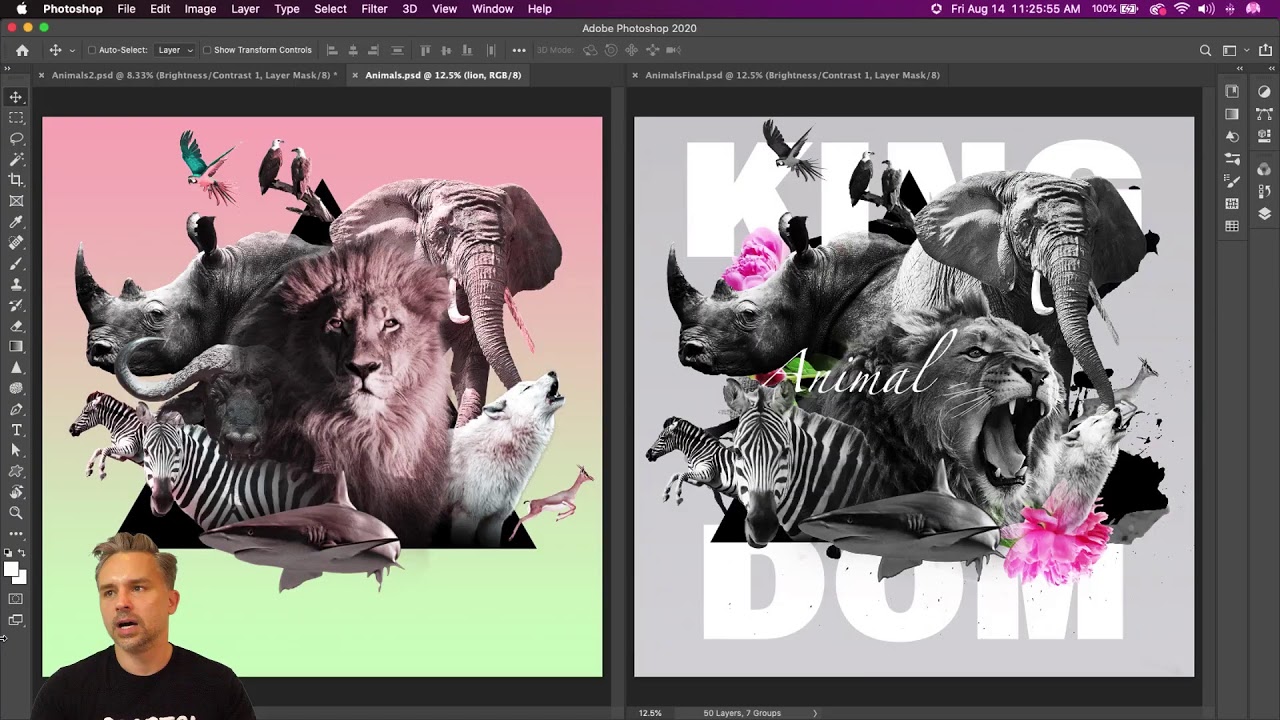1280x720 pixels.
Task: Activate the Zoom tool in toolbar
Action: (16, 513)
